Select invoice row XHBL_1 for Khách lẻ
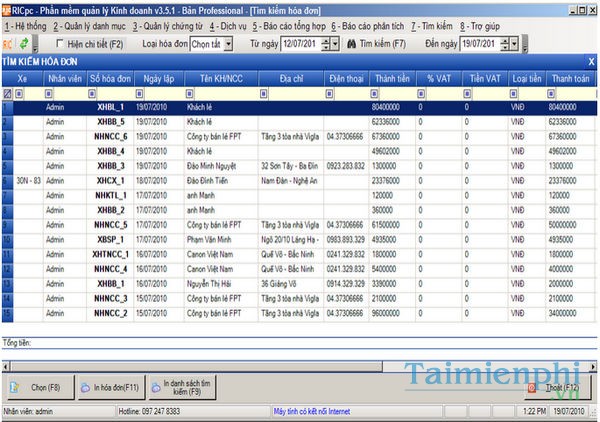Image resolution: width=600 pixels, height=422 pixels. pos(110,105)
